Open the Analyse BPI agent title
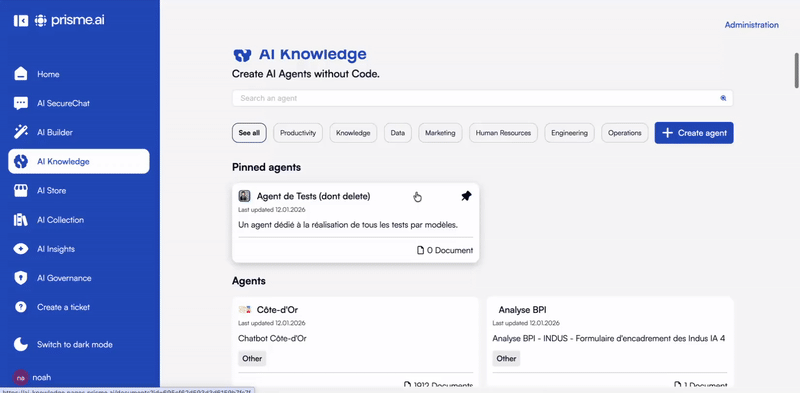Screen dimensions: 800x393 522,310
